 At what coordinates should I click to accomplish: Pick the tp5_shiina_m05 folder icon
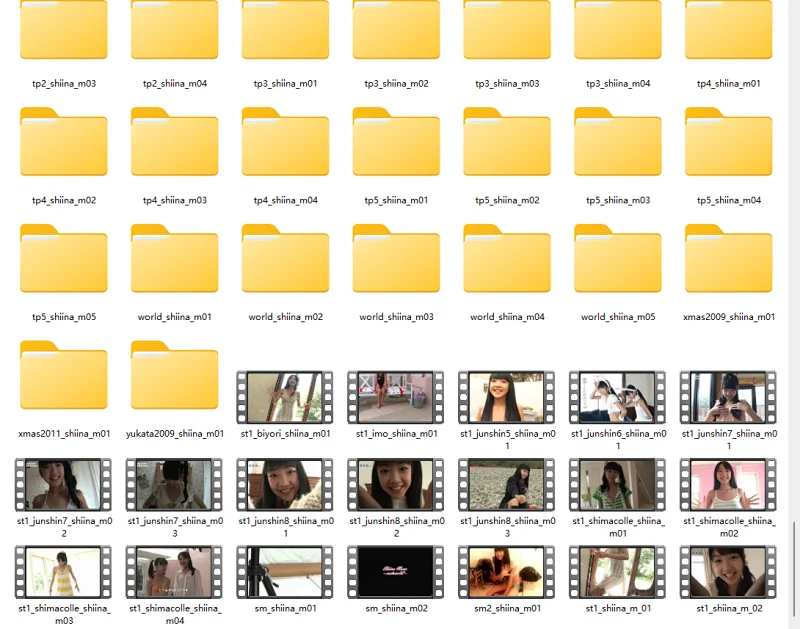point(64,258)
